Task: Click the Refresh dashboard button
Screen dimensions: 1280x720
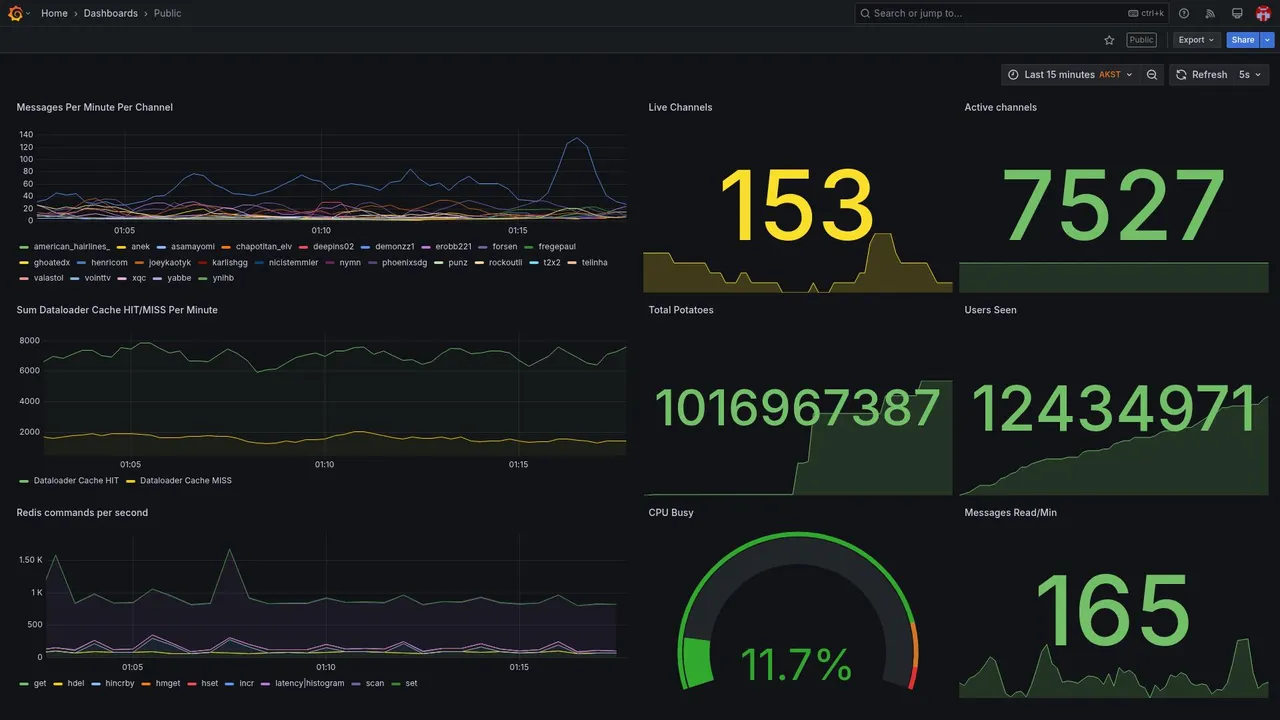Action: tap(1200, 75)
